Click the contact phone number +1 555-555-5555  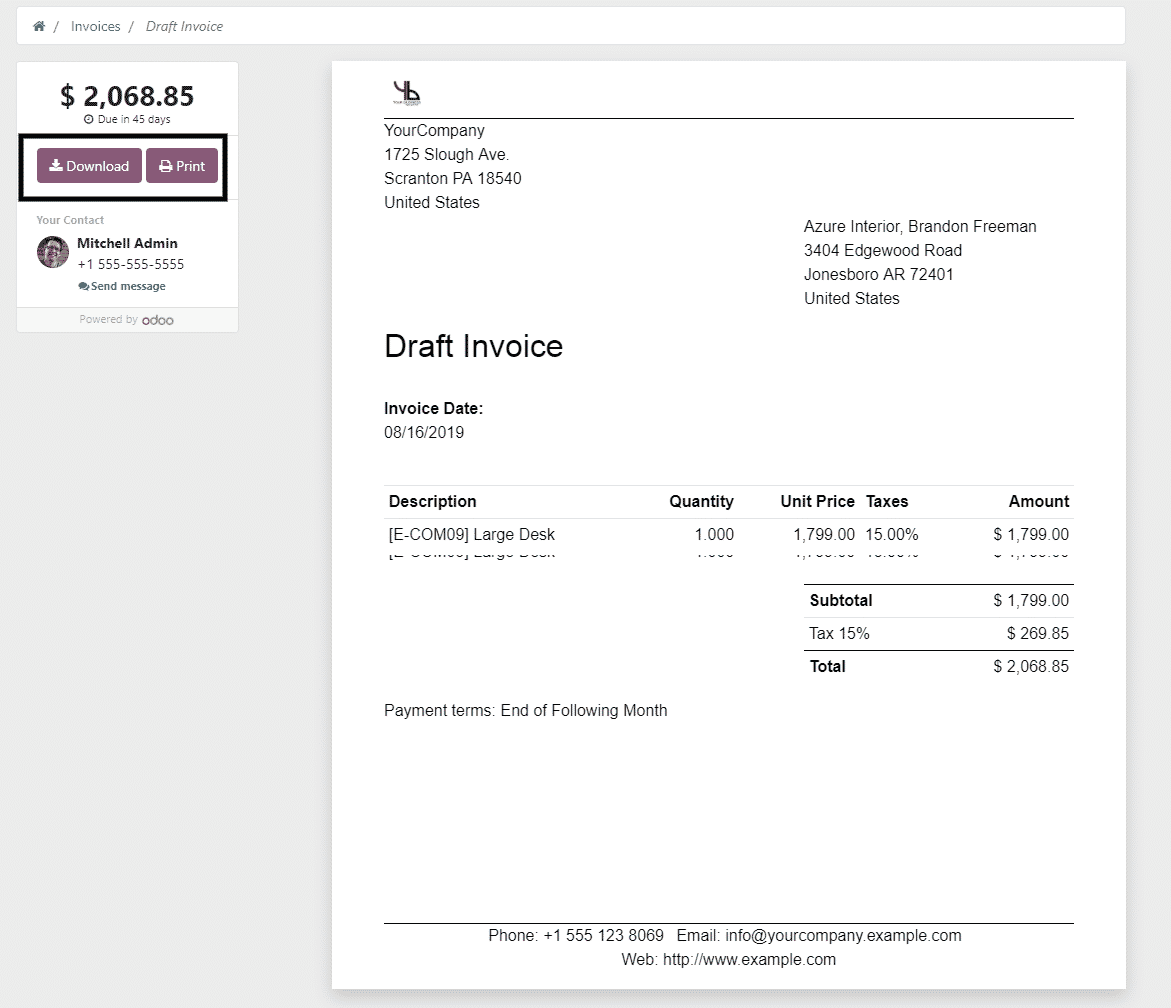tap(131, 265)
